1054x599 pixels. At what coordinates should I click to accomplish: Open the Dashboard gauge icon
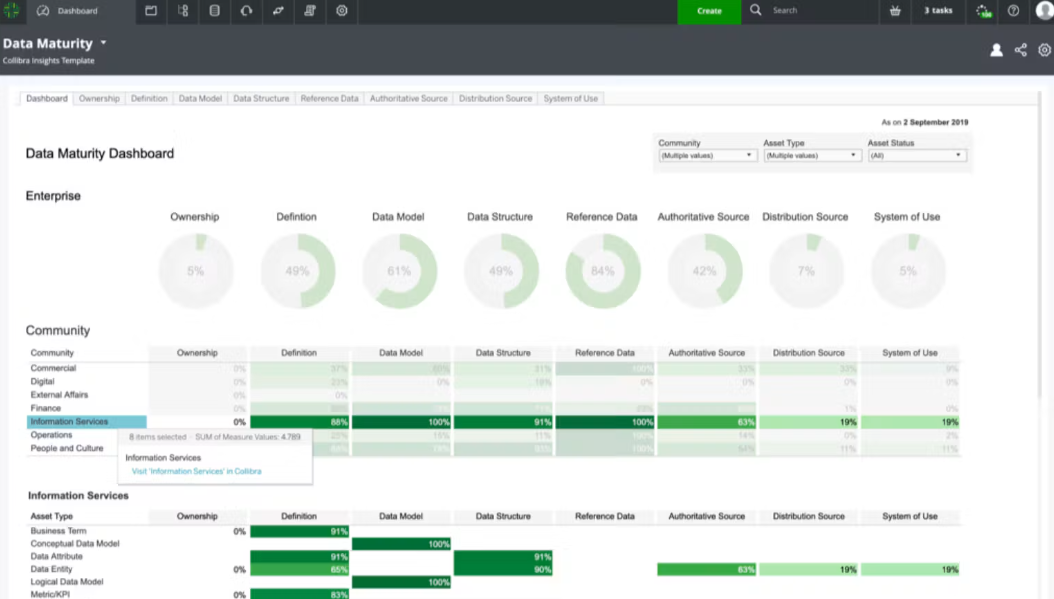(x=43, y=11)
